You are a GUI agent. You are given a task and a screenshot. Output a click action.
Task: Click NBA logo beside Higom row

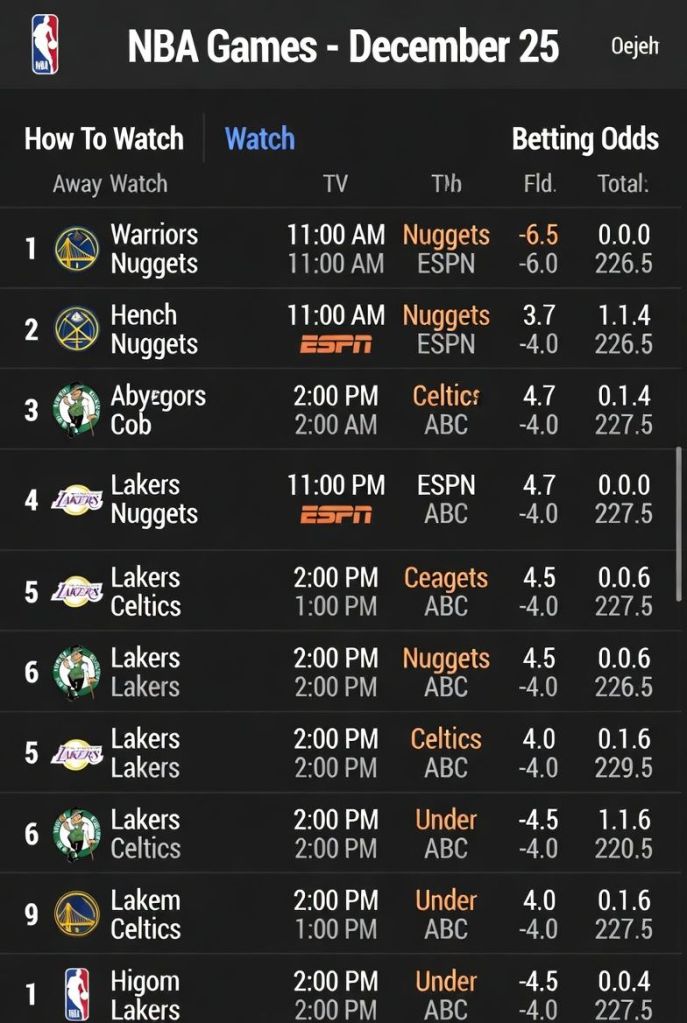77,994
